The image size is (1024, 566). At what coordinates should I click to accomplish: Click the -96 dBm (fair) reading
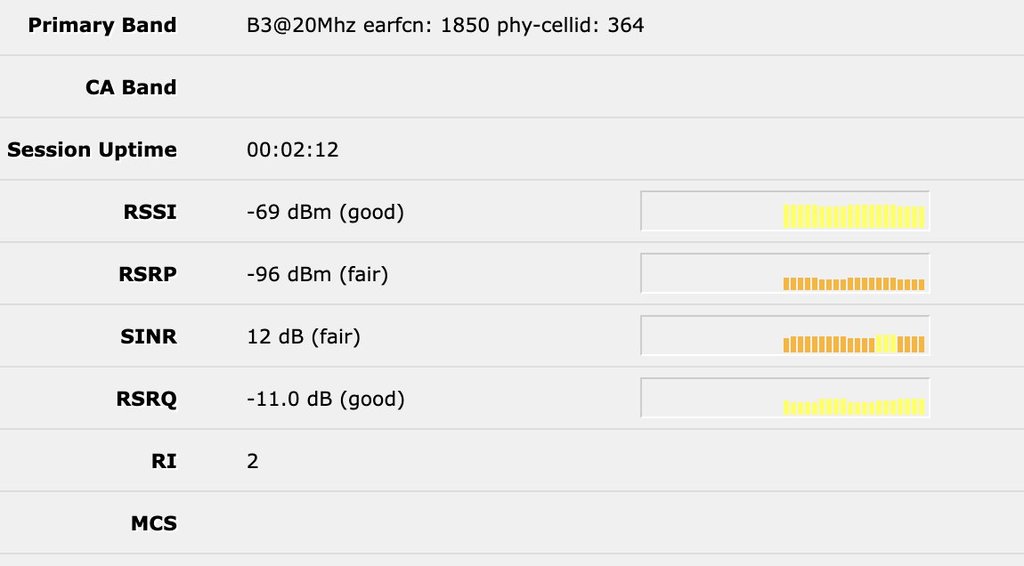[x=317, y=274]
